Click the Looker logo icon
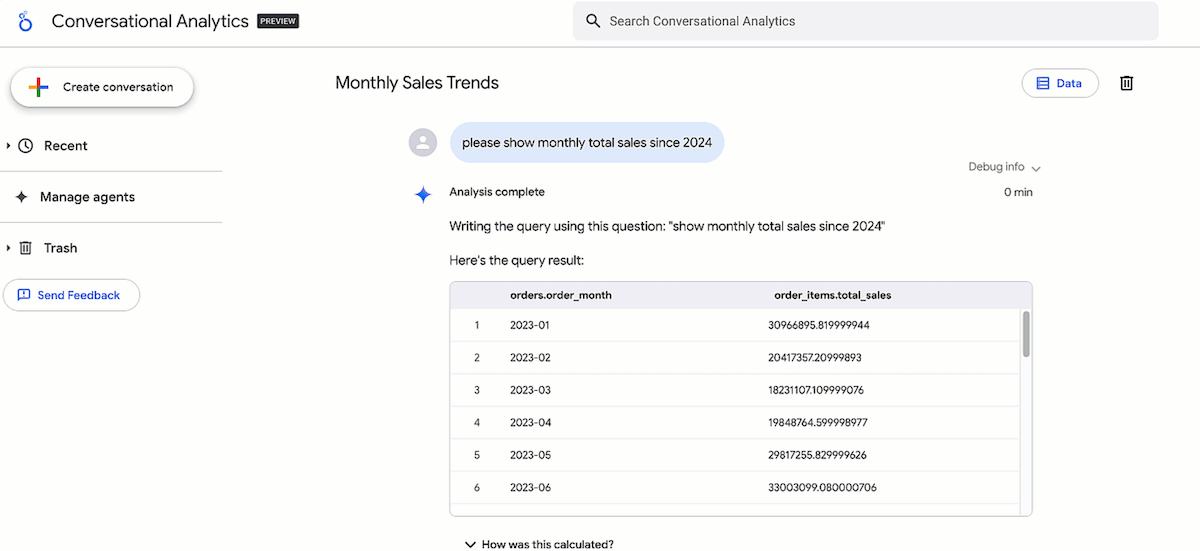This screenshot has width=1200, height=551. (26, 21)
